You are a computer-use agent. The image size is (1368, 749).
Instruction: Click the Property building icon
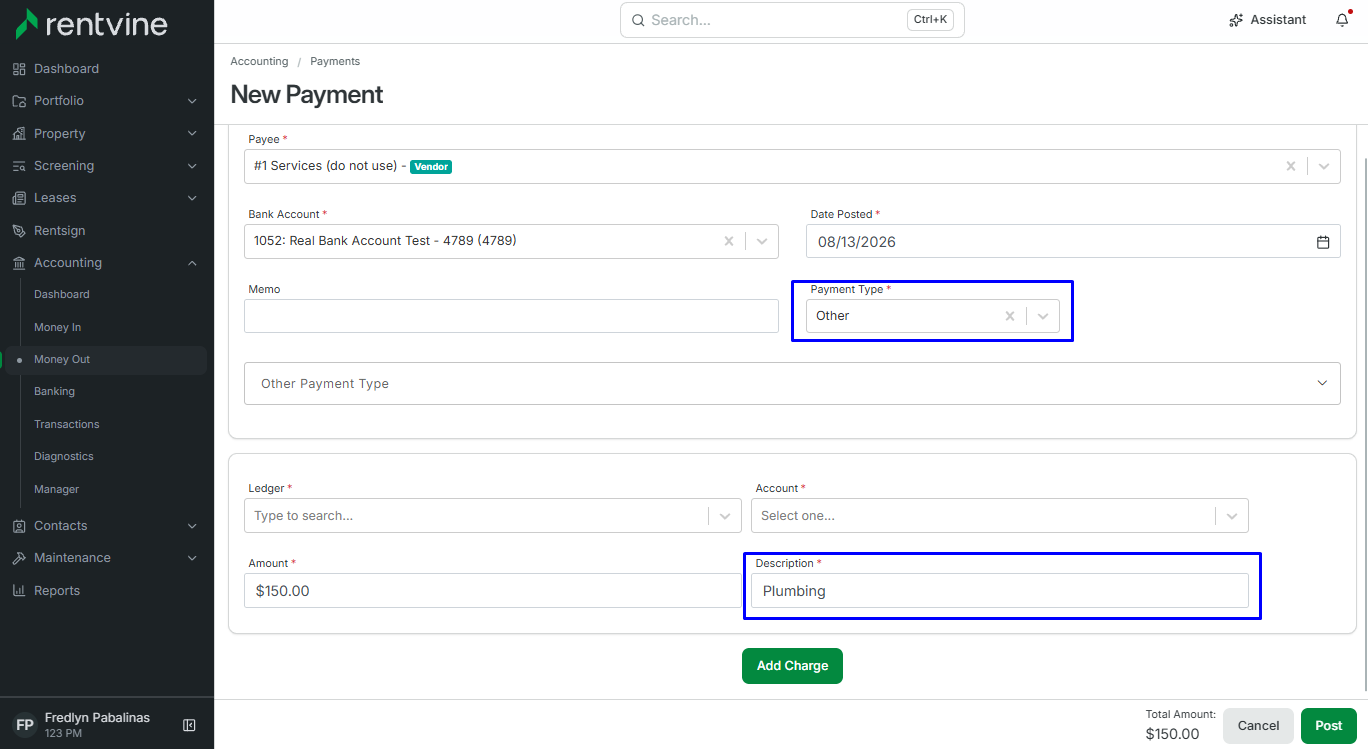(x=19, y=134)
